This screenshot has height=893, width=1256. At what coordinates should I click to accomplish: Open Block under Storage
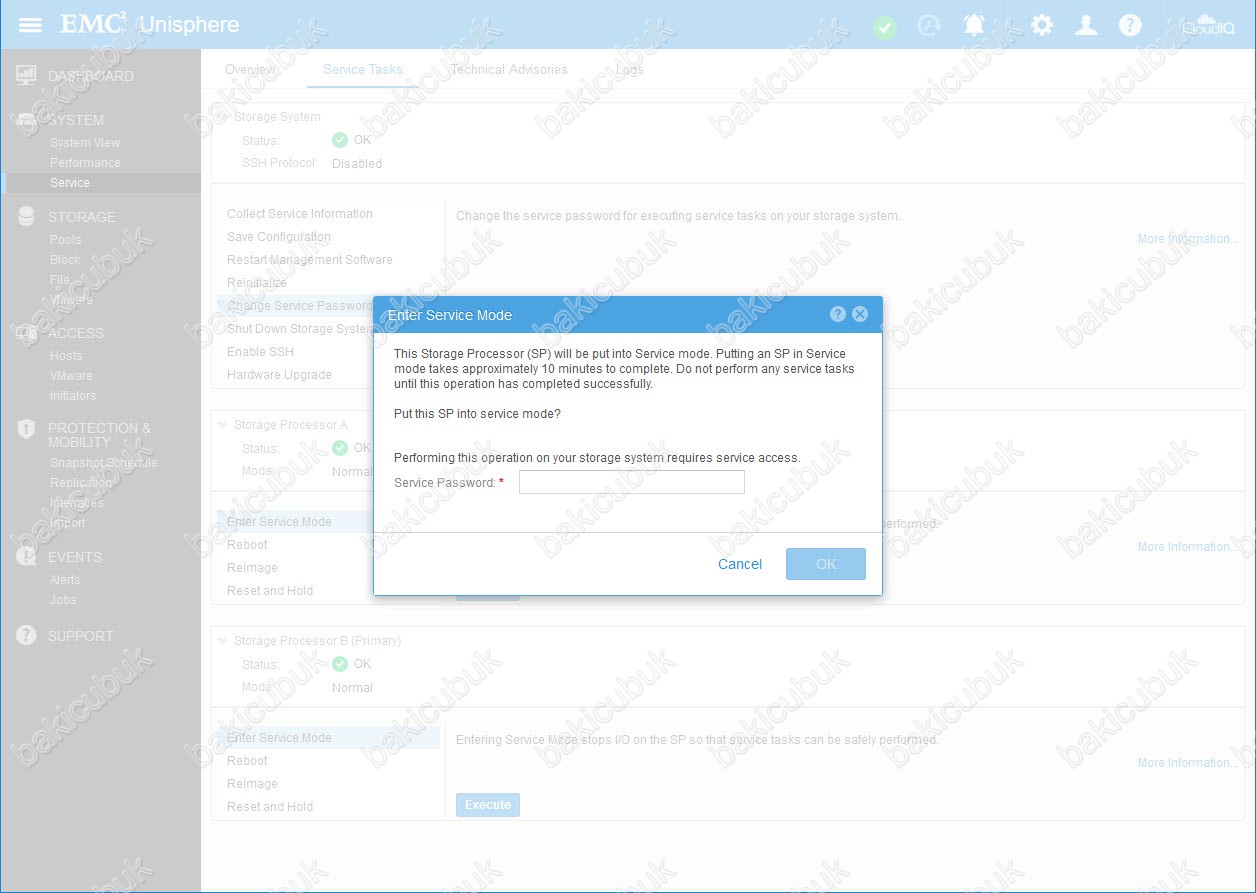(65, 260)
